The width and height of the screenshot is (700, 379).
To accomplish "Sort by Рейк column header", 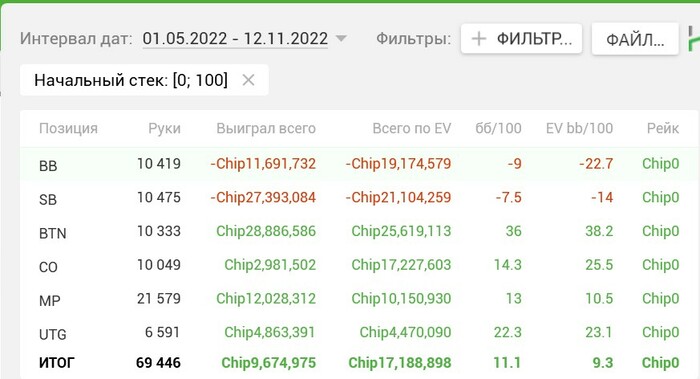I will (663, 129).
